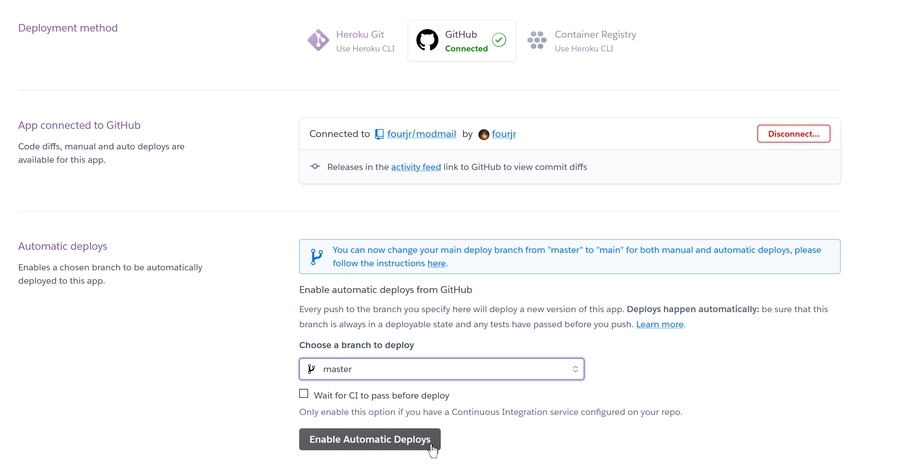Click the branch selector up-down arrows
900x466 pixels.
click(x=575, y=369)
